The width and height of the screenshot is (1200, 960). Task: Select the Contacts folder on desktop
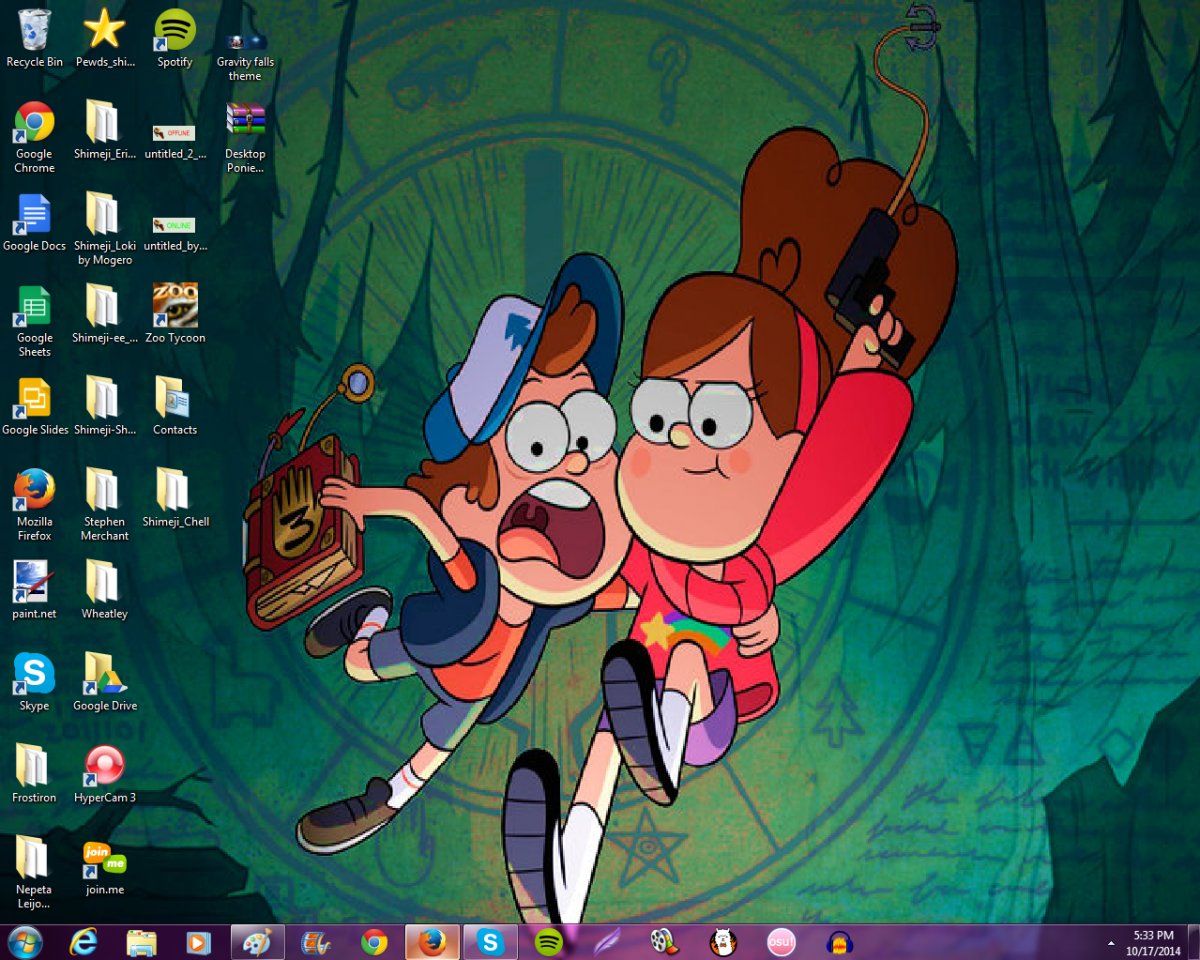(x=175, y=398)
